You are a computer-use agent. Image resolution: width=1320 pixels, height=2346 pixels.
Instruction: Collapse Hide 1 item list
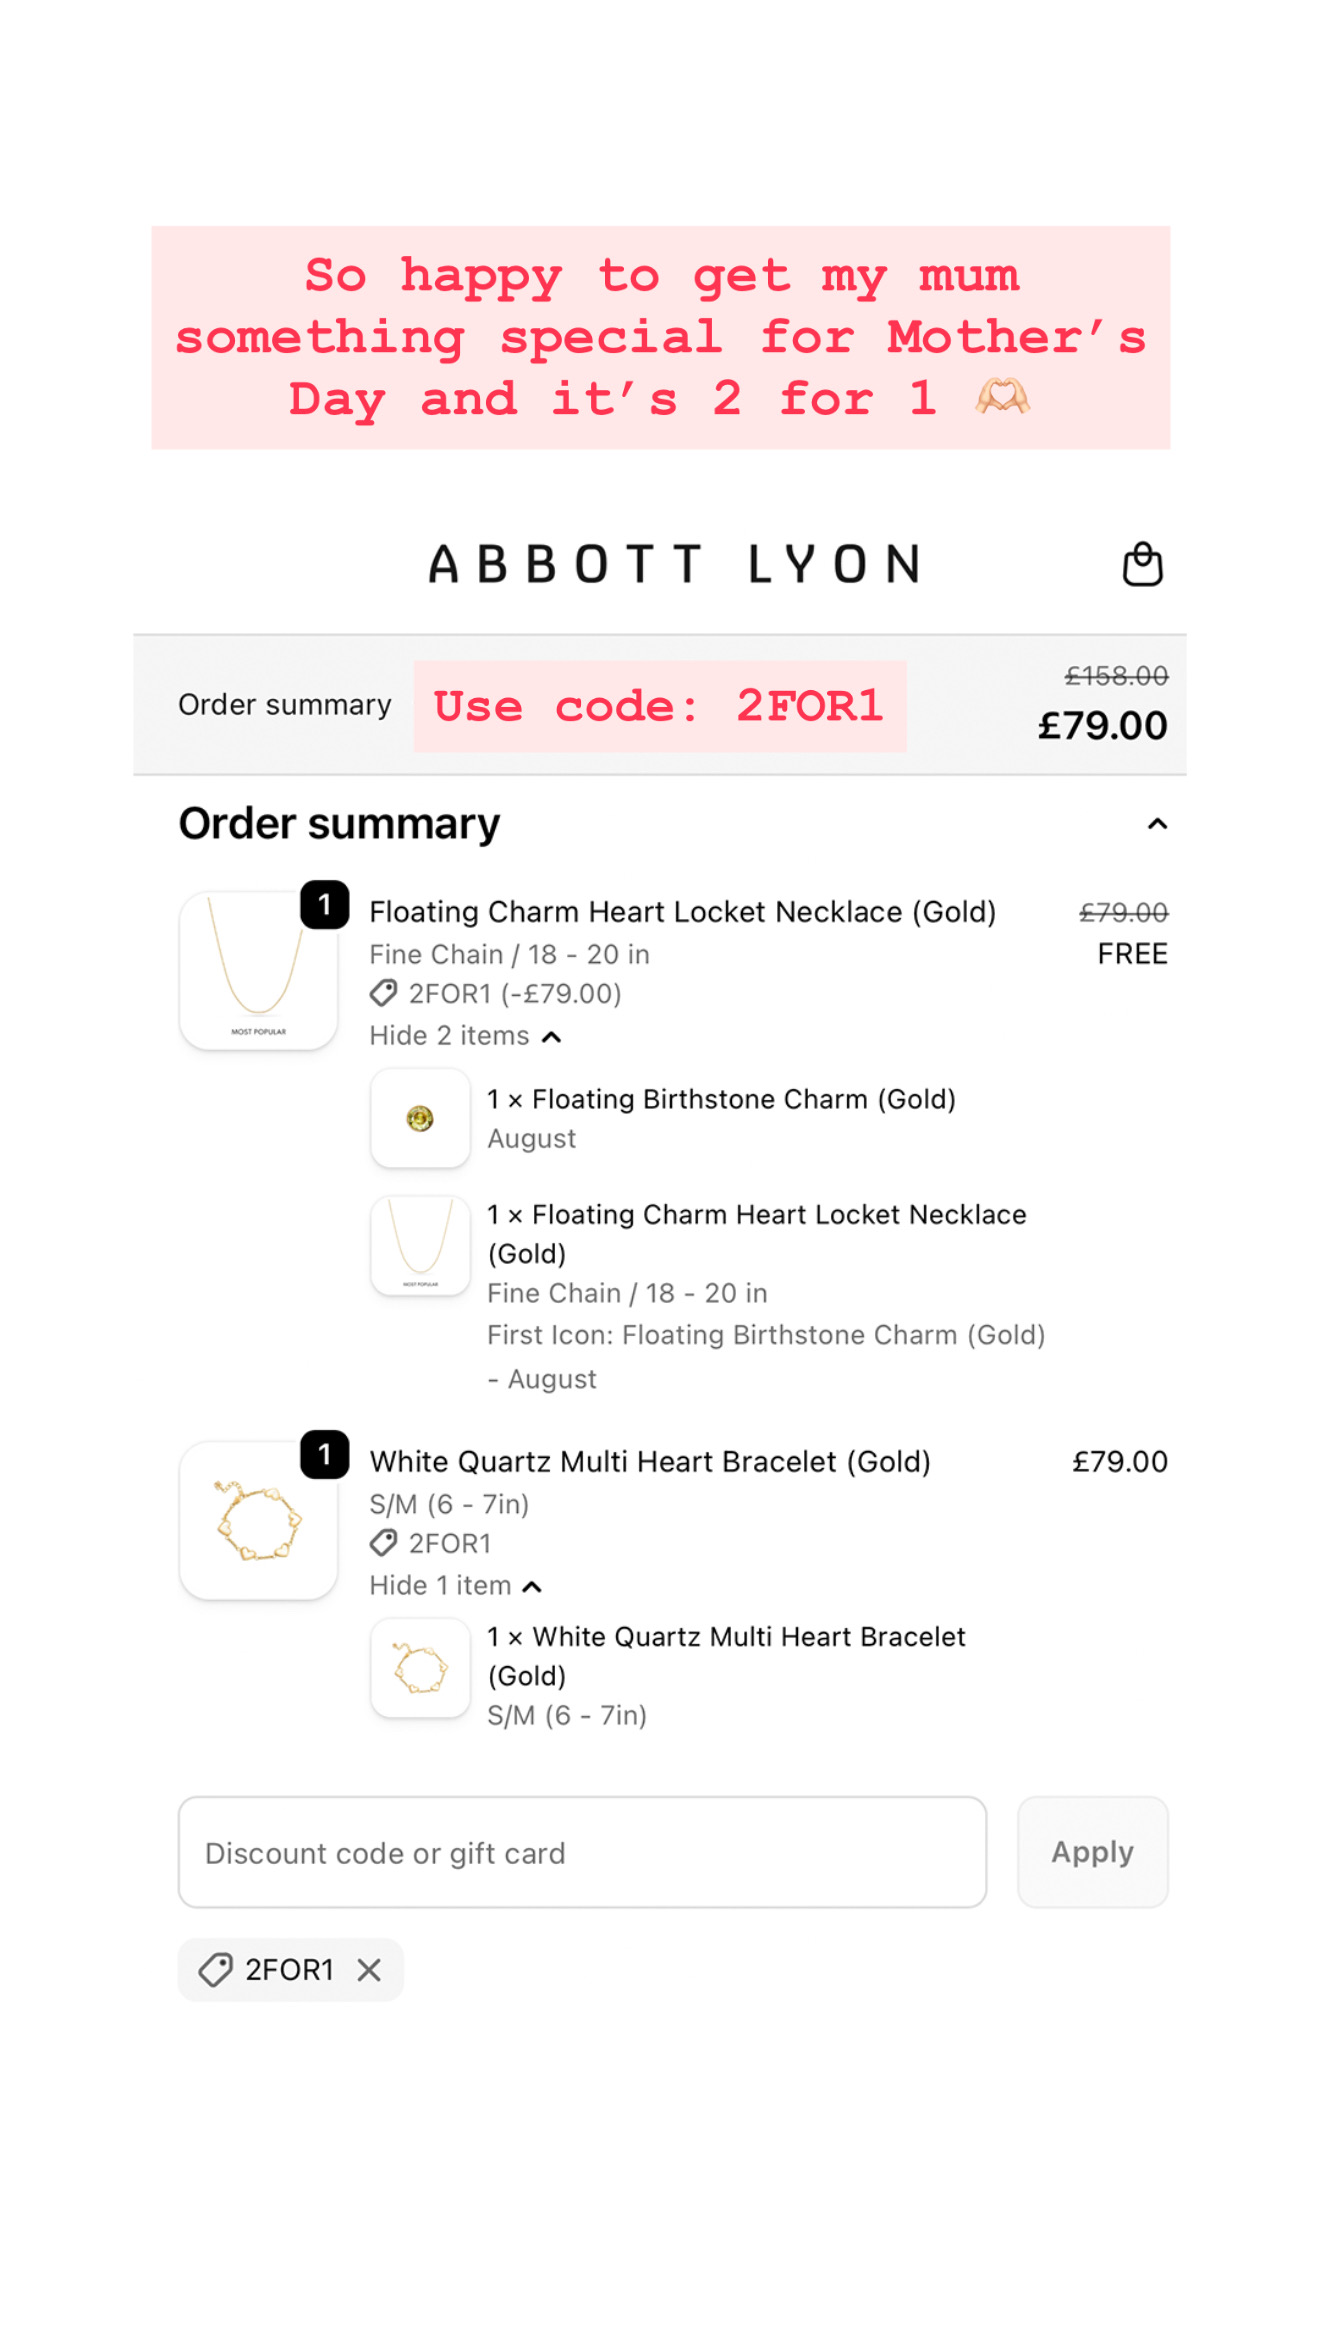(x=455, y=1586)
